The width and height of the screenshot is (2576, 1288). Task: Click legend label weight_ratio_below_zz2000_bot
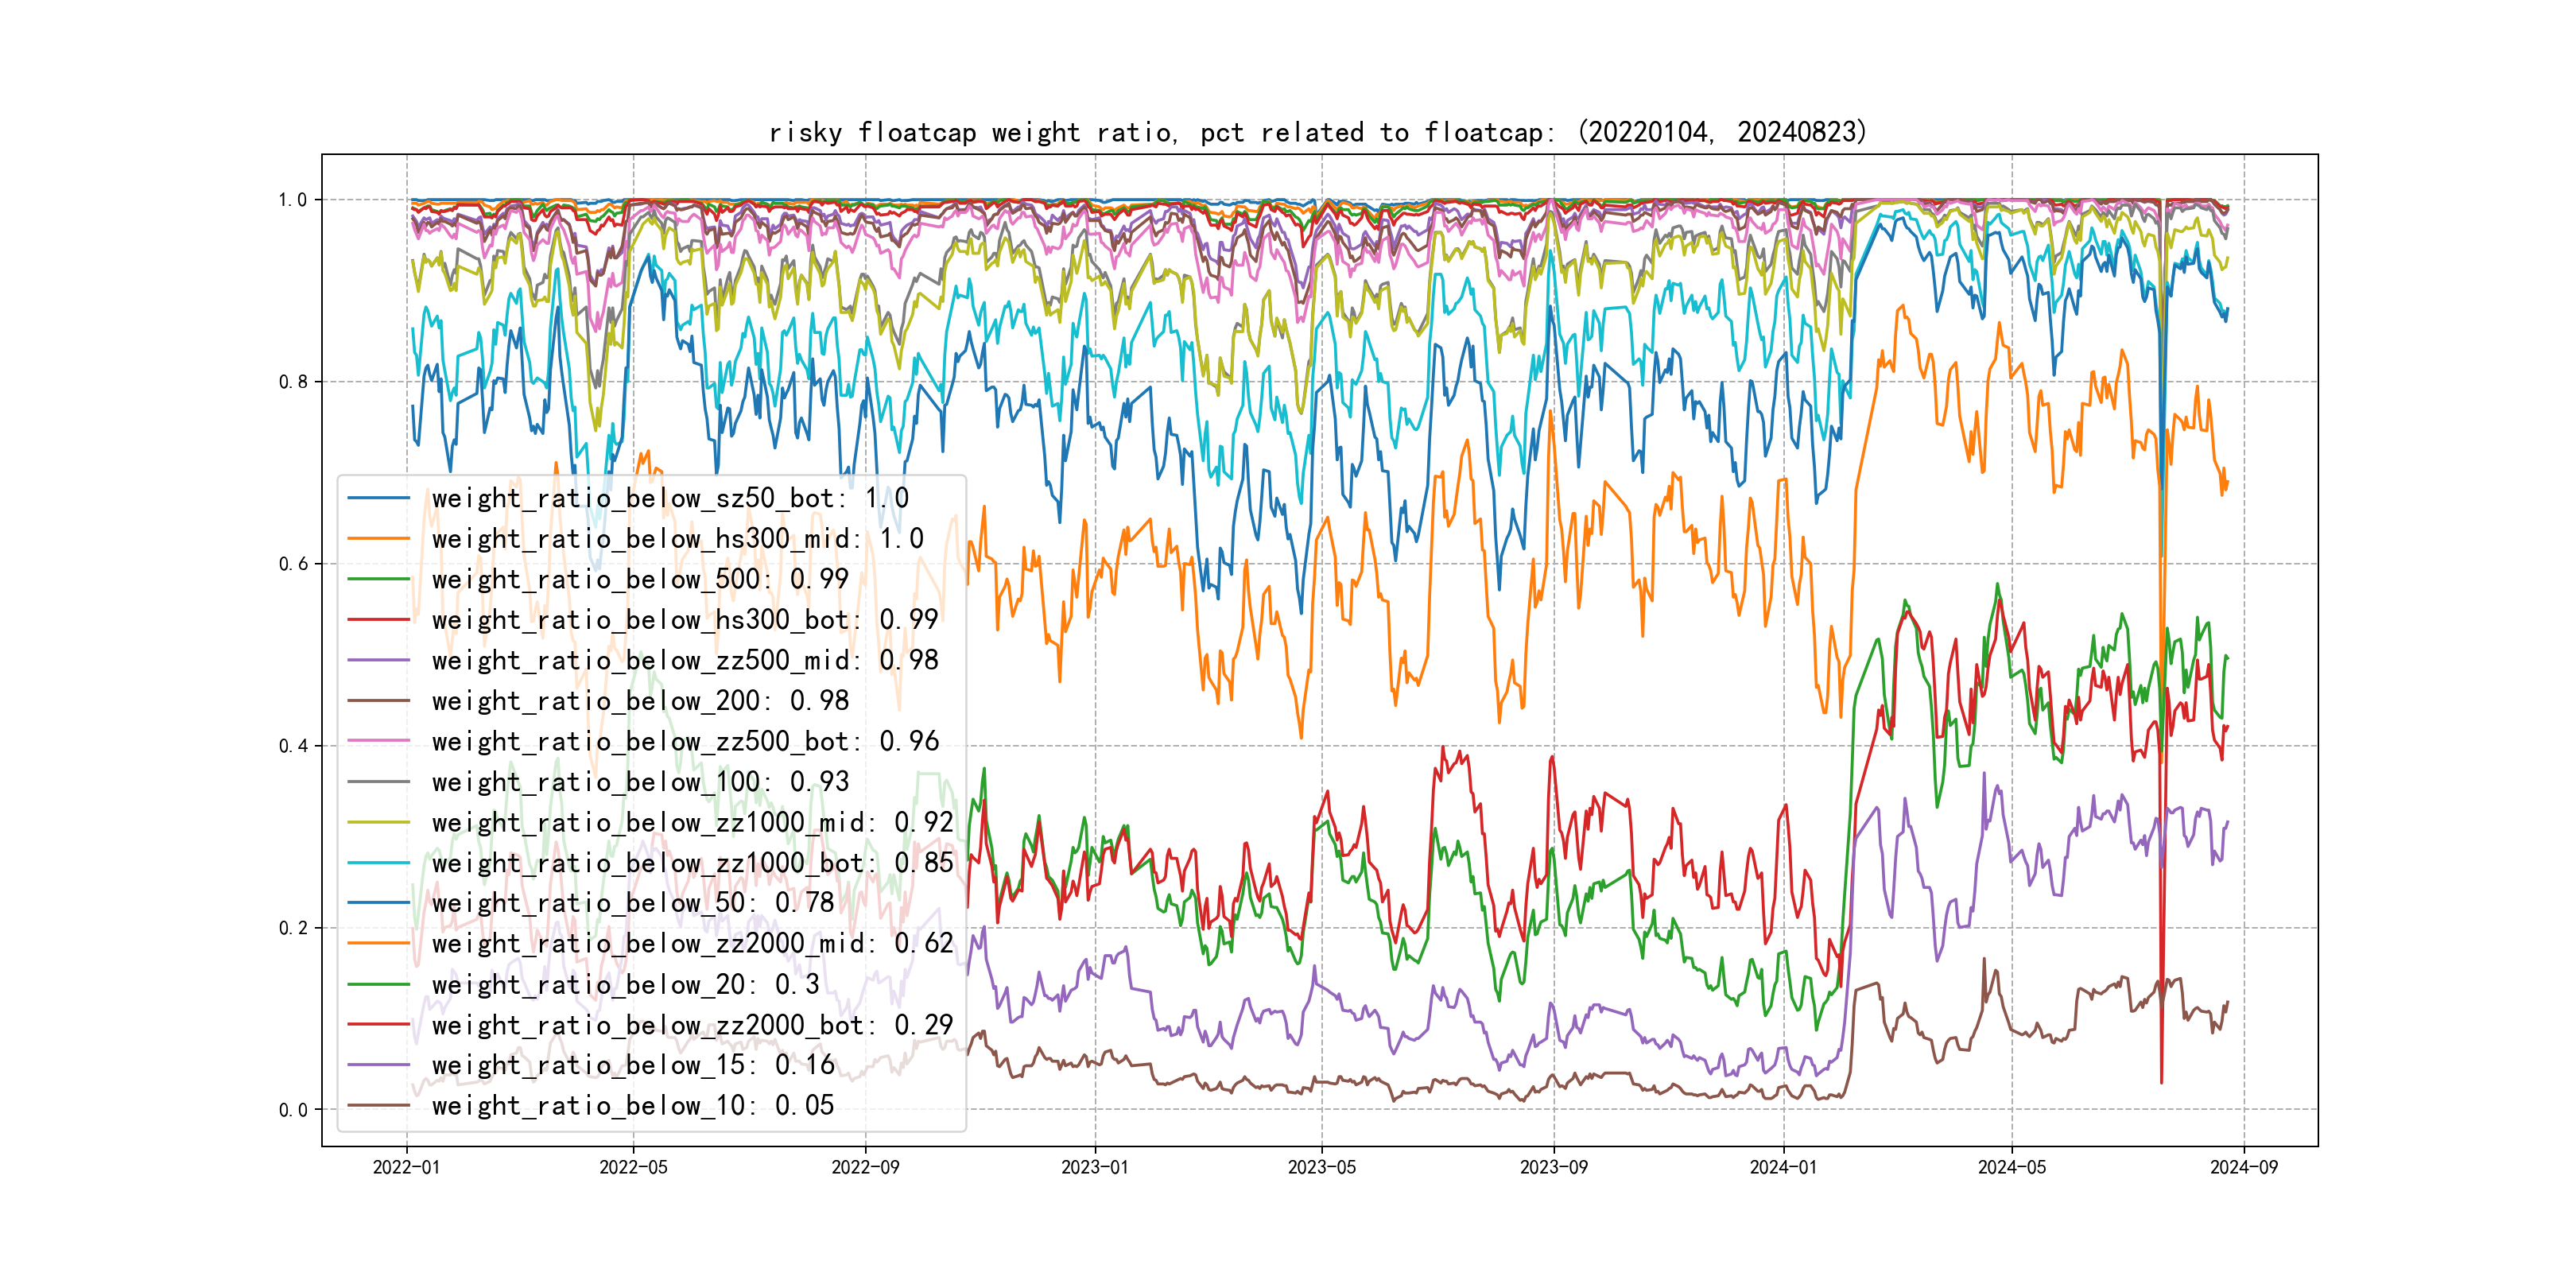point(692,1025)
